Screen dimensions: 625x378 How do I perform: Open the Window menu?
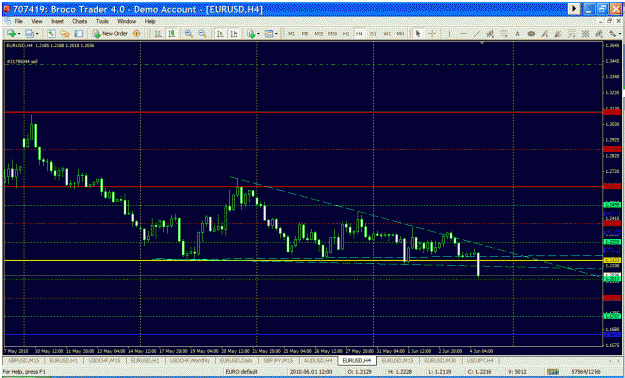pos(127,21)
